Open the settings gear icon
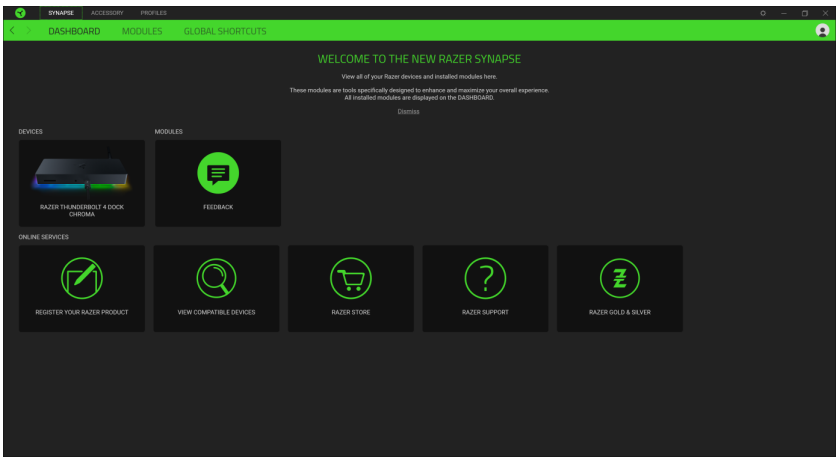 (x=763, y=12)
